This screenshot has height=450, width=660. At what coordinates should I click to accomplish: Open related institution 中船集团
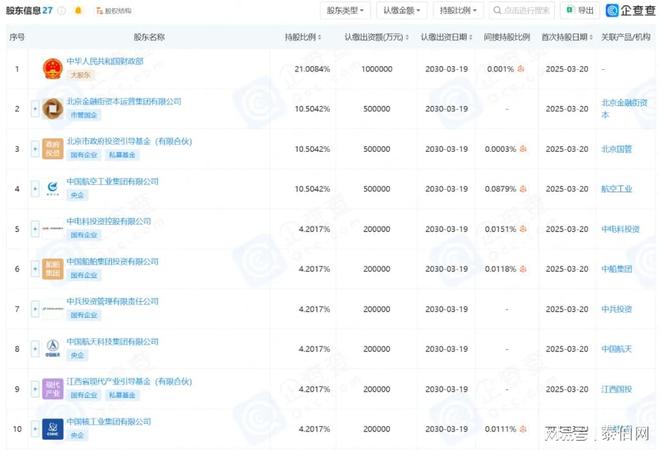point(617,269)
